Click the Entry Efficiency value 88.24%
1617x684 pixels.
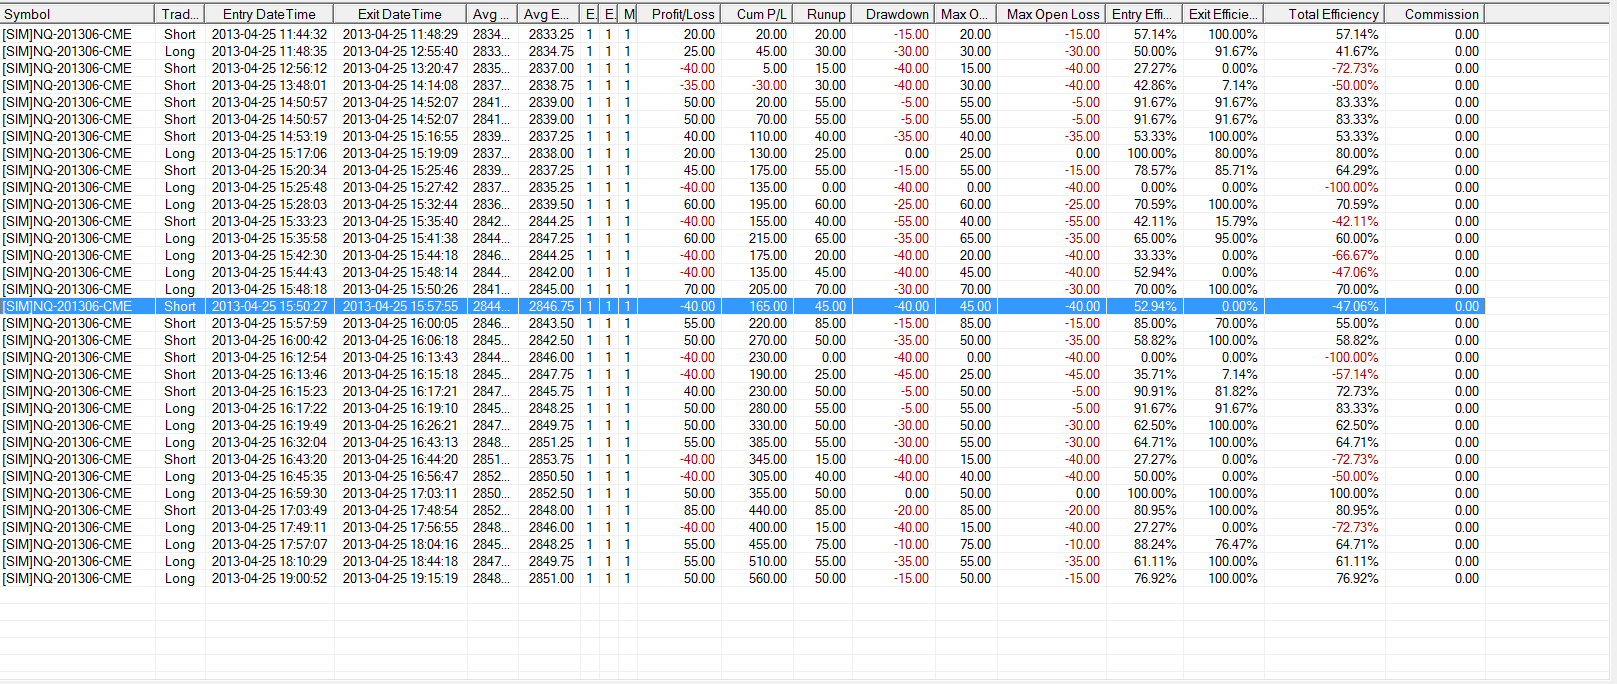(1155, 544)
